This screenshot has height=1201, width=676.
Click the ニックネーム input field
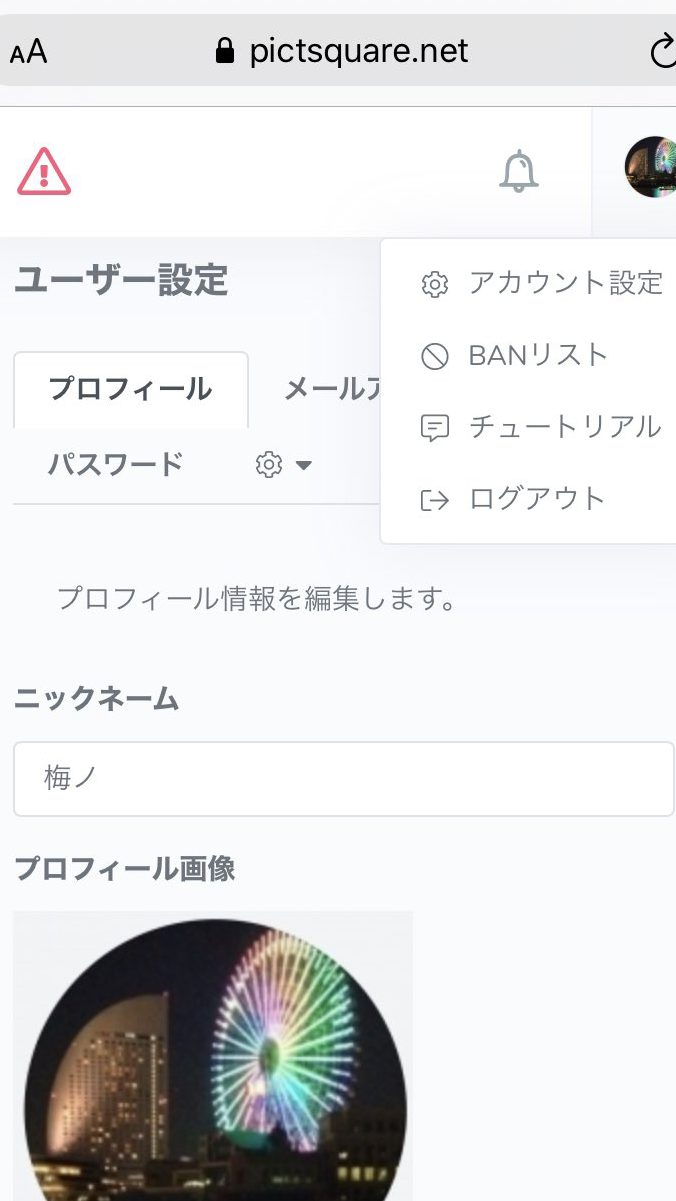(x=343, y=778)
